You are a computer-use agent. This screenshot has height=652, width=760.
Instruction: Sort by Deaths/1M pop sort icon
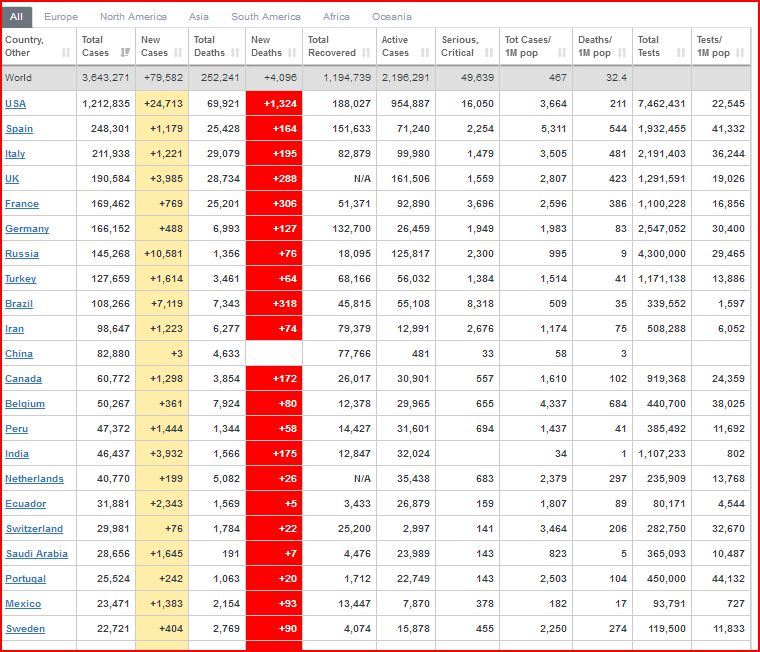point(622,52)
